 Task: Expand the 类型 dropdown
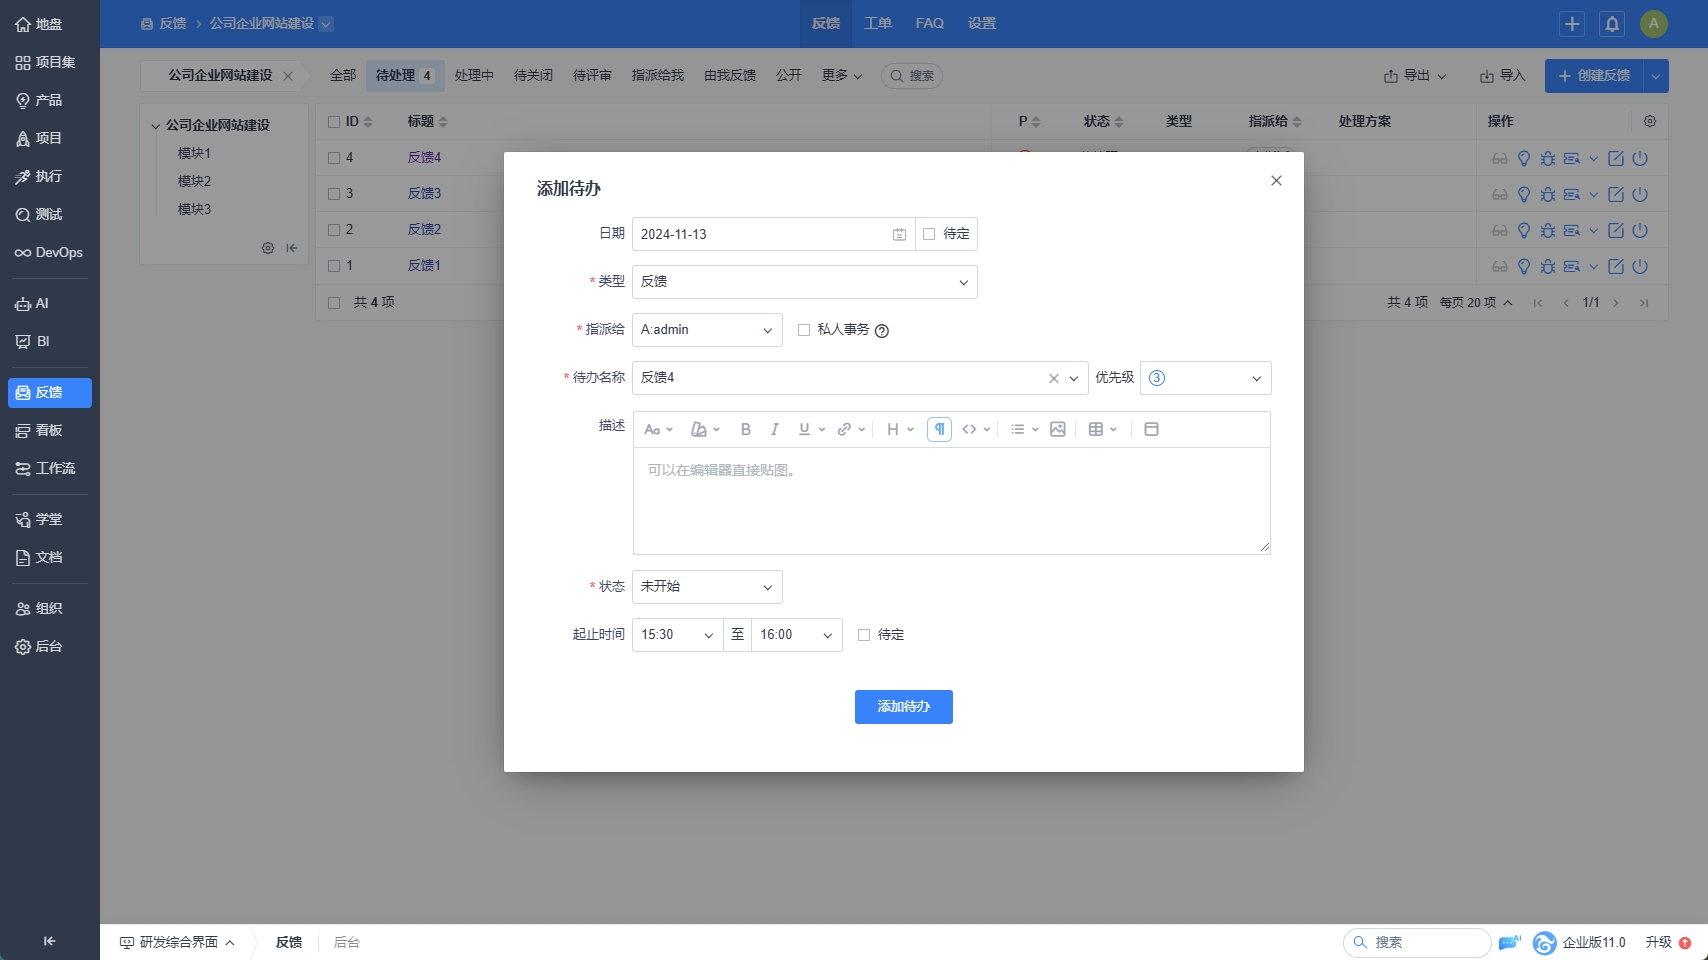tap(804, 282)
